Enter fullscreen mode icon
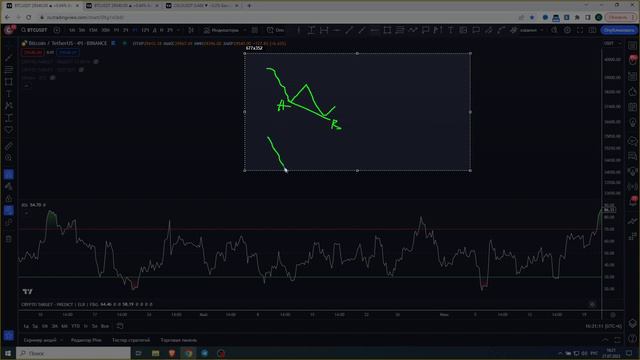The width and height of the screenshot is (640, 360). click(580, 30)
